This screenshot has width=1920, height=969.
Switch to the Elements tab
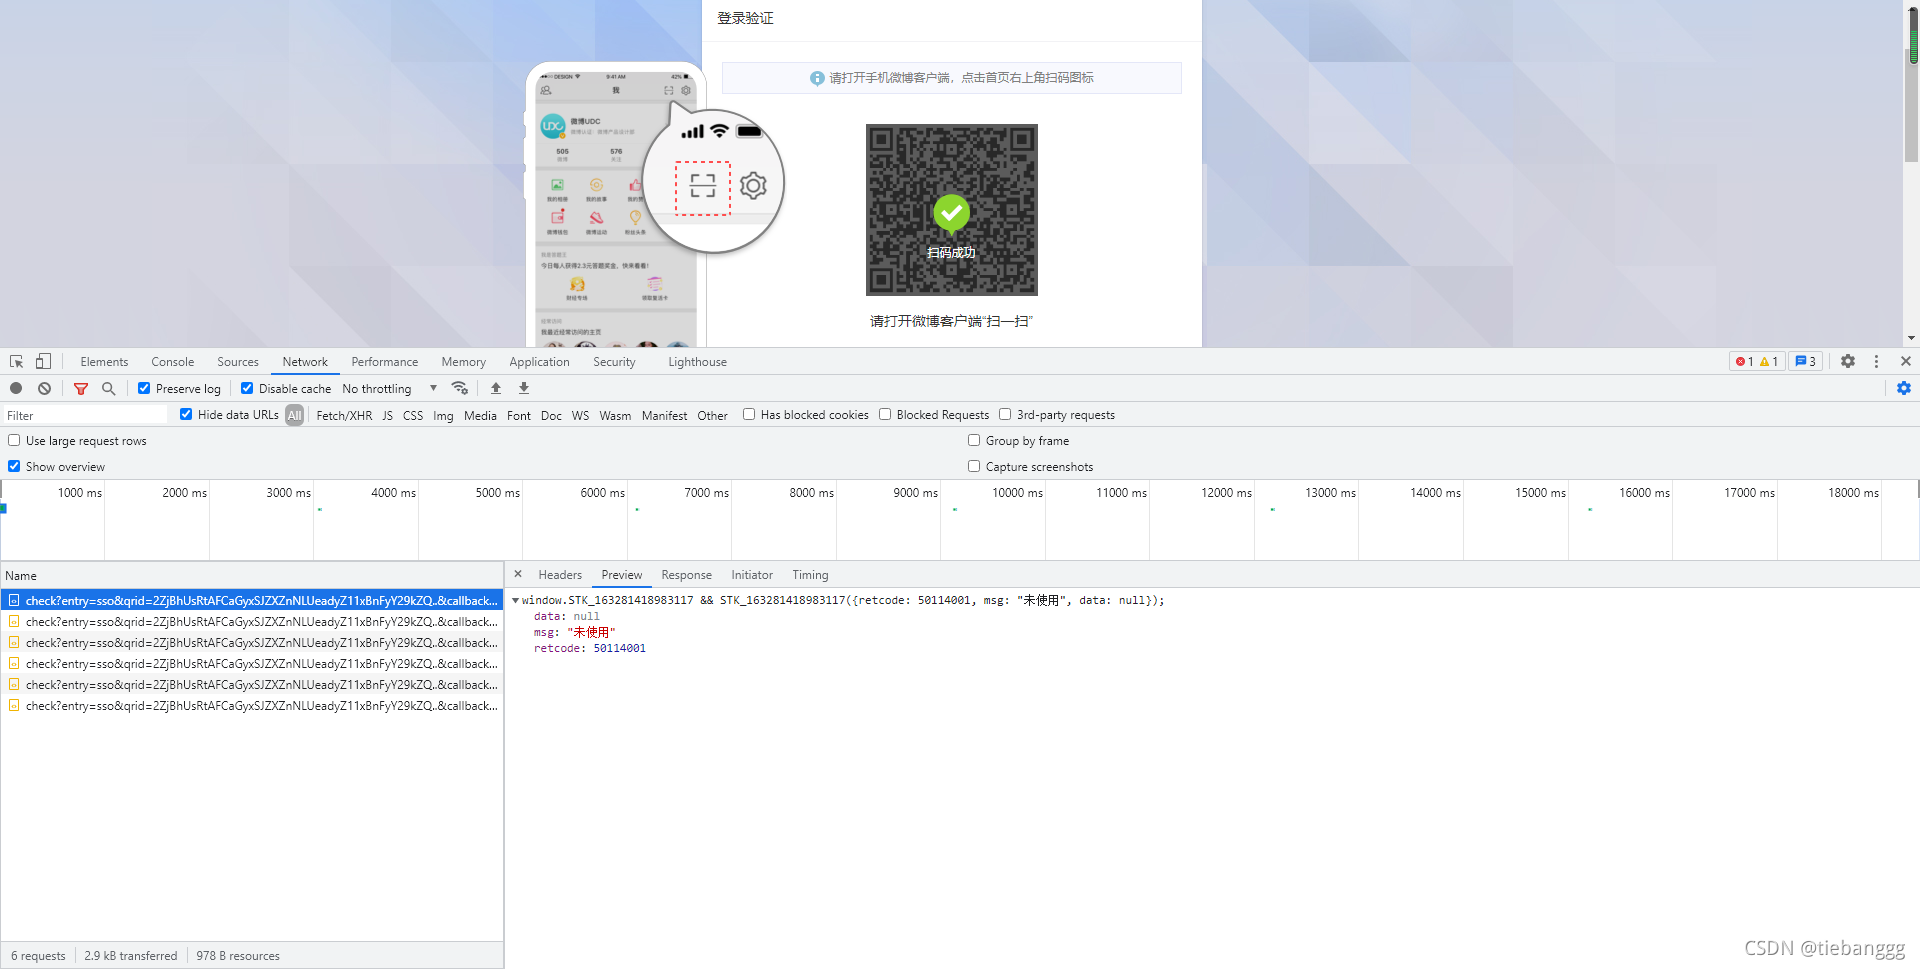(x=104, y=362)
